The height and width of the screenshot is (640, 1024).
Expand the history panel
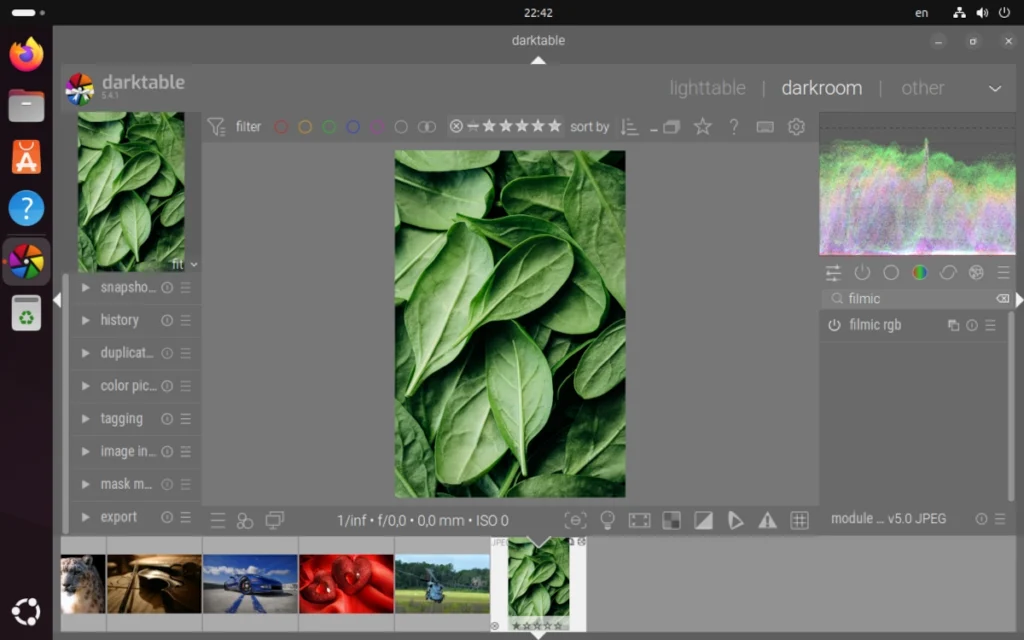pyautogui.click(x=86, y=320)
